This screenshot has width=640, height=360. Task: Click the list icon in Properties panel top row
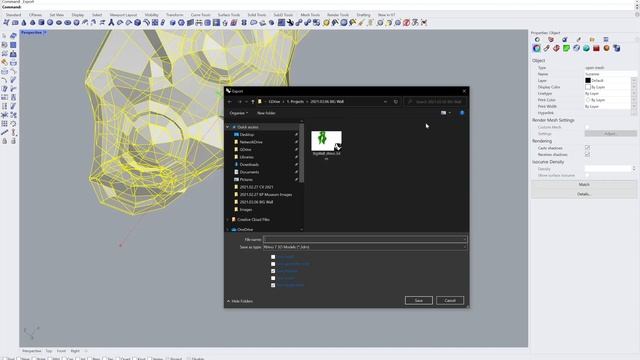click(606, 40)
